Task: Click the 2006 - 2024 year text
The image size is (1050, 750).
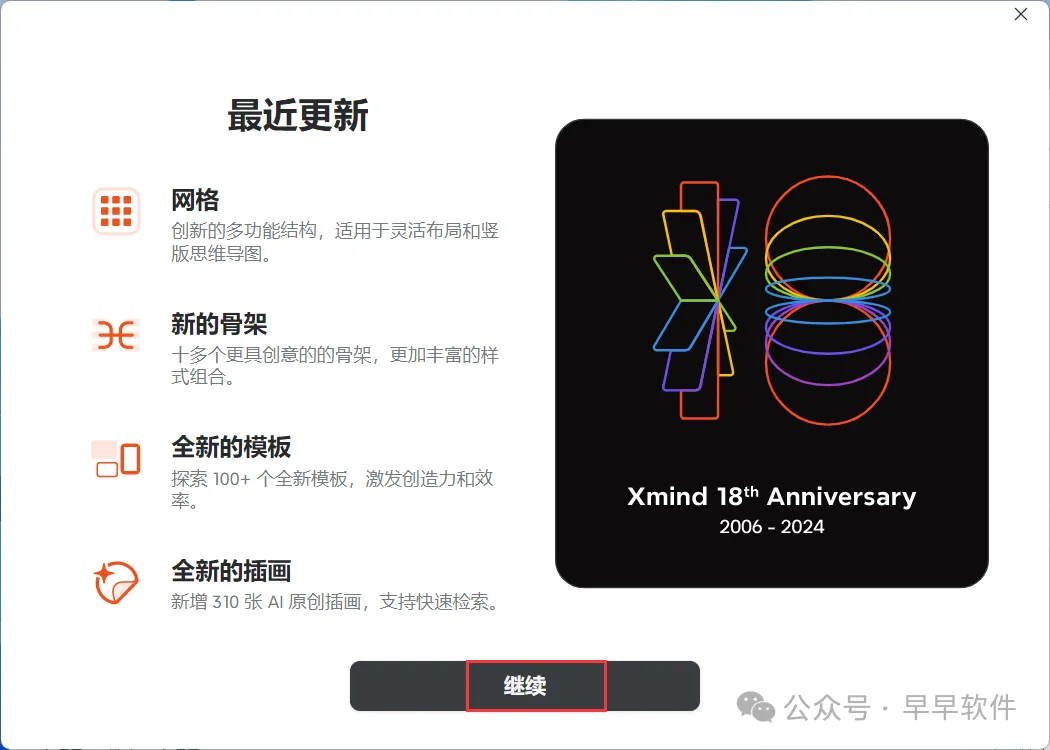Action: [771, 527]
